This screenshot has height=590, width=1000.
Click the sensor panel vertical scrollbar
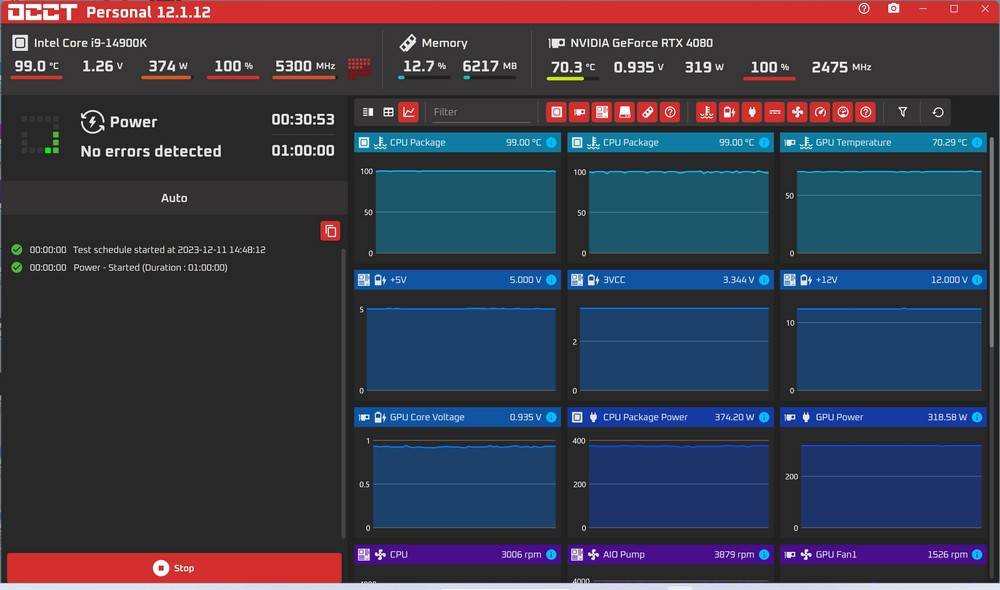coord(991,300)
